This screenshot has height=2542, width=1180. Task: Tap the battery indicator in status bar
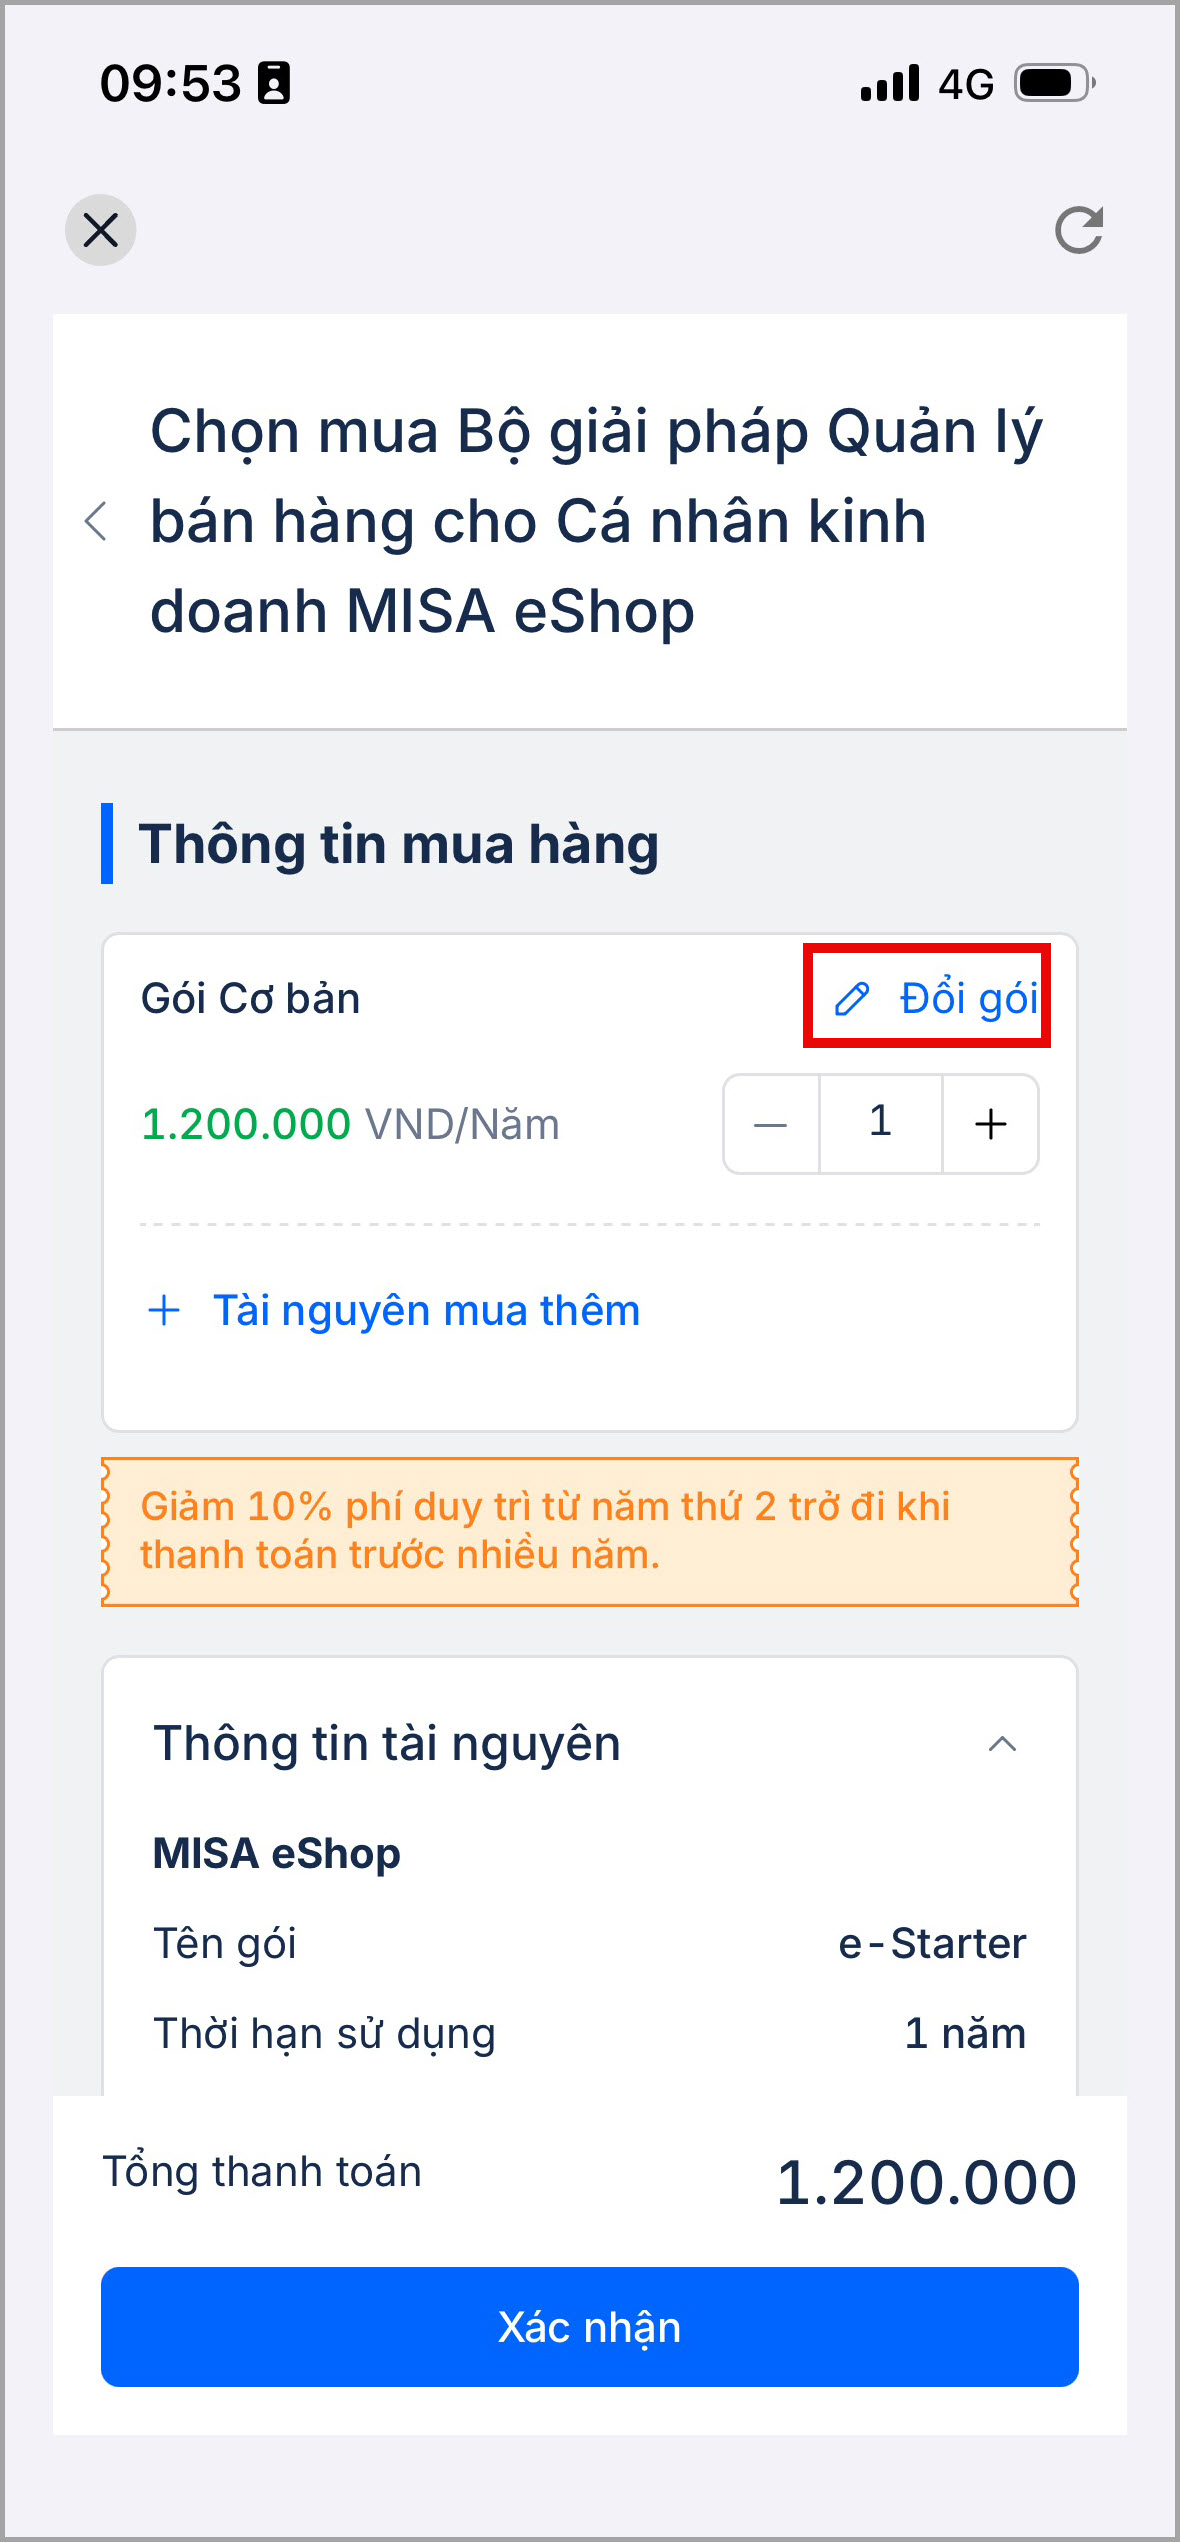click(x=1055, y=83)
